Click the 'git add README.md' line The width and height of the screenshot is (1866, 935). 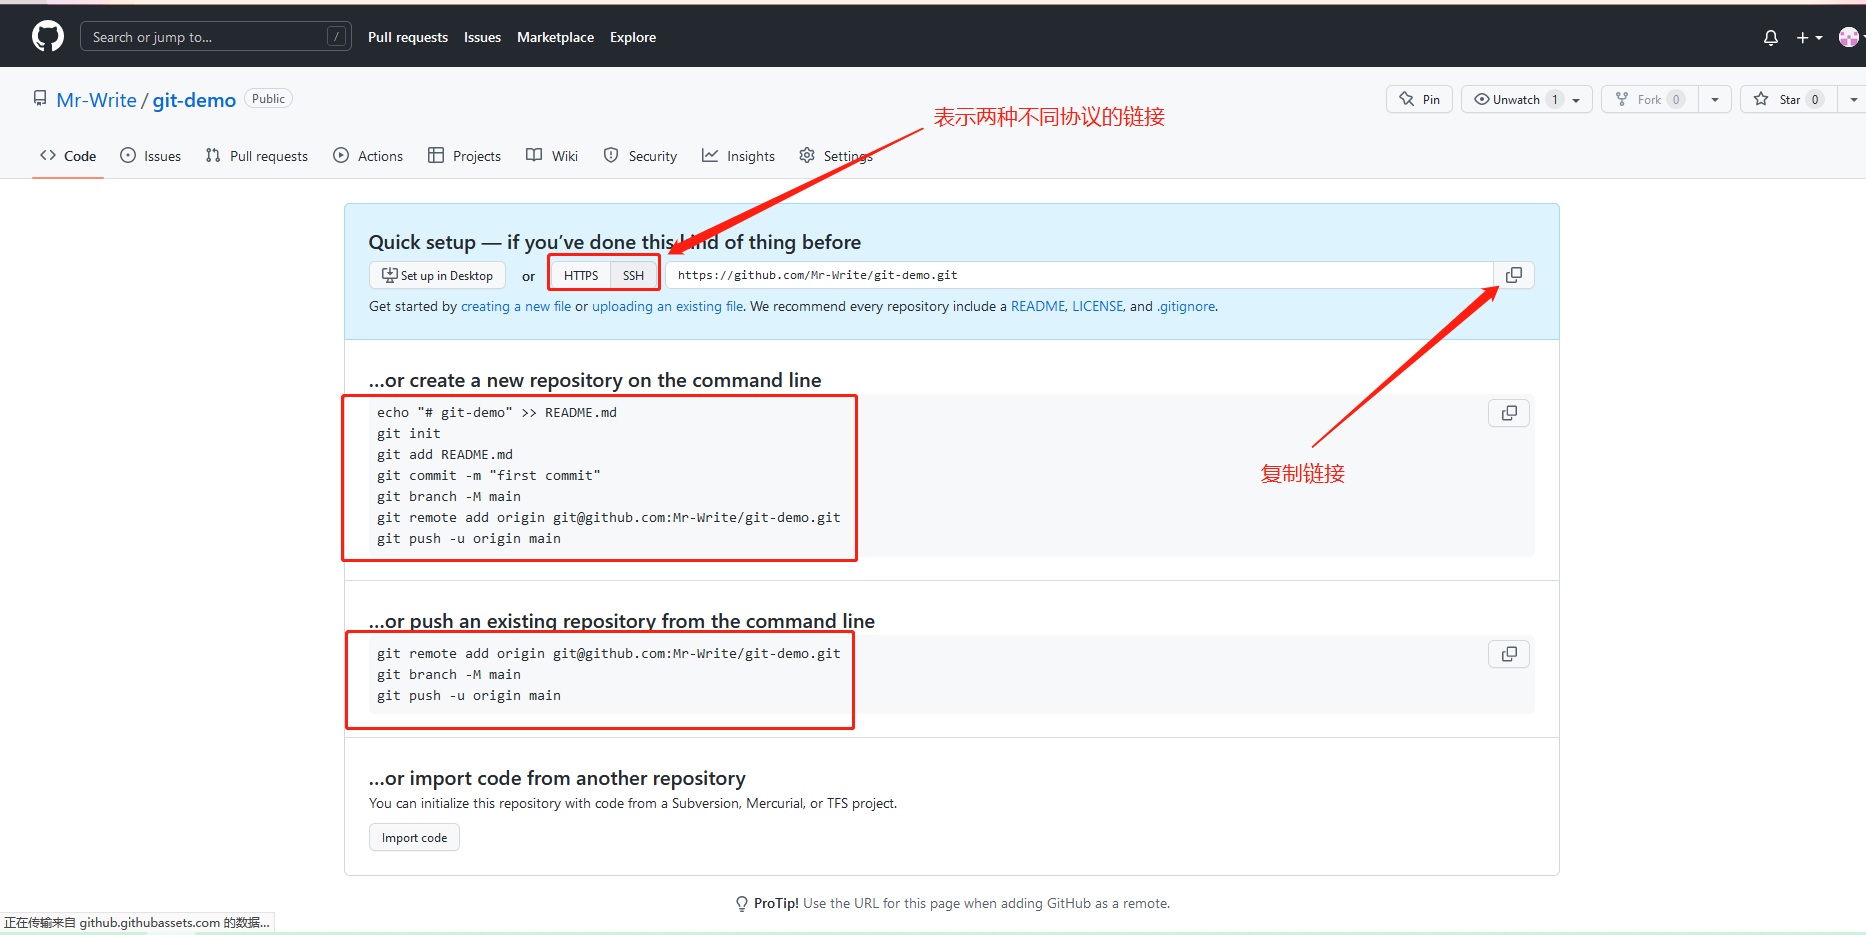pos(445,454)
